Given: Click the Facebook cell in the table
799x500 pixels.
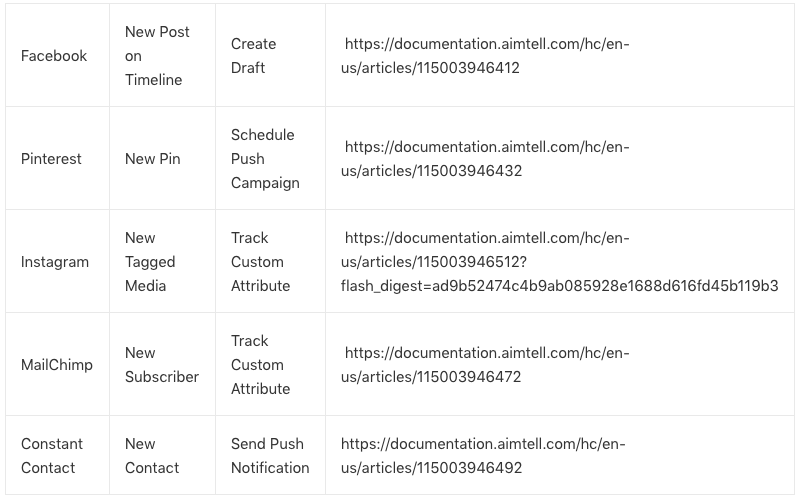Looking at the screenshot, I should 54,56.
